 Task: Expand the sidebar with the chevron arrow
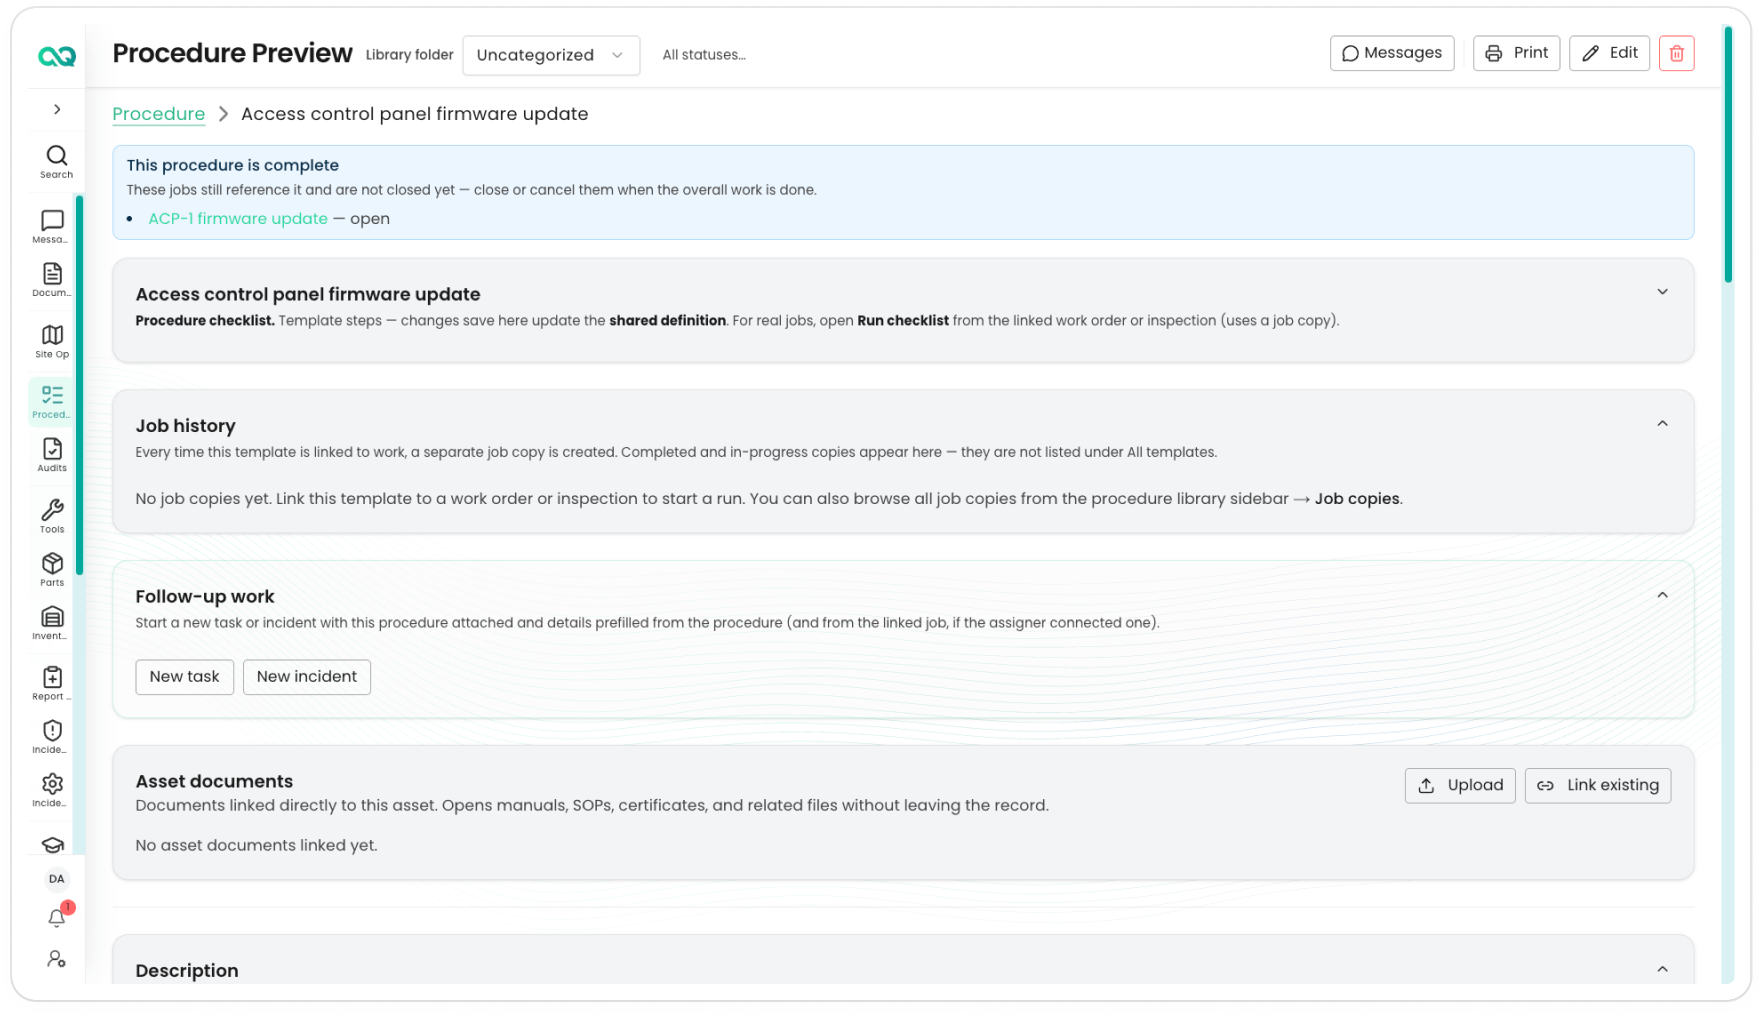pyautogui.click(x=57, y=109)
